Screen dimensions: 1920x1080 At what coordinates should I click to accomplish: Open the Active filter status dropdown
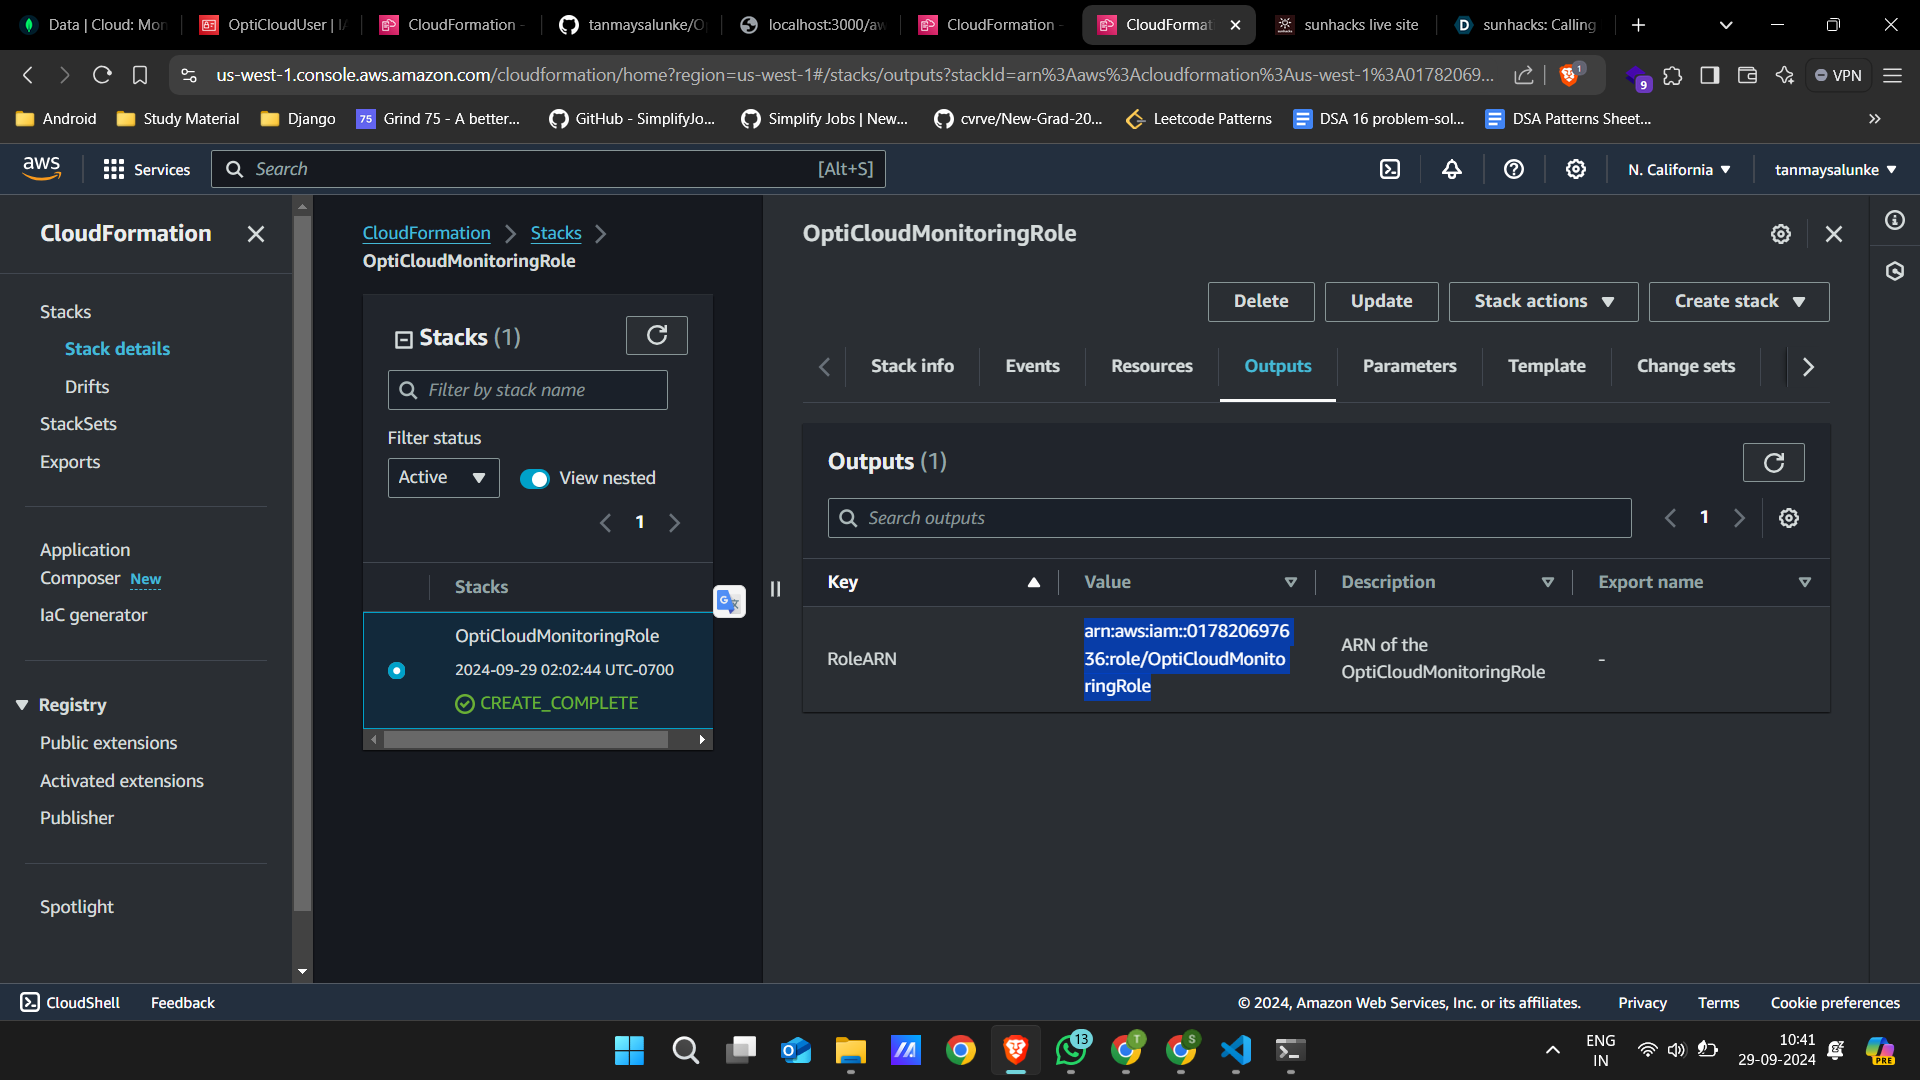[443, 478]
